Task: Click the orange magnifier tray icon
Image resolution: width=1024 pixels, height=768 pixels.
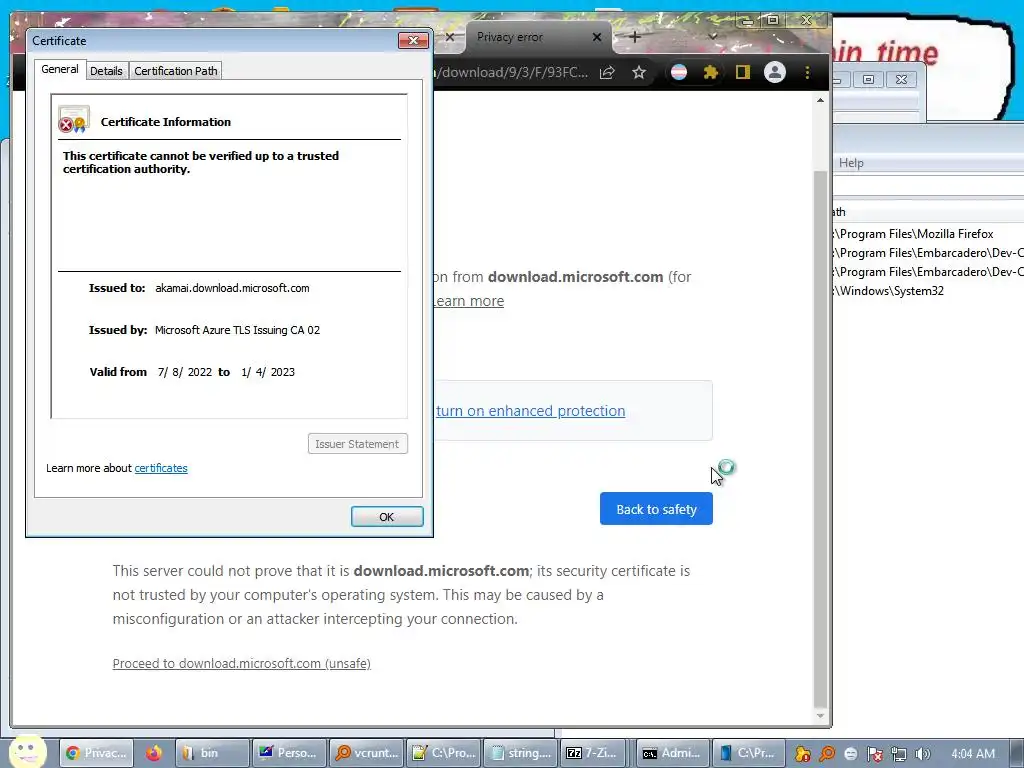Action: 827,754
